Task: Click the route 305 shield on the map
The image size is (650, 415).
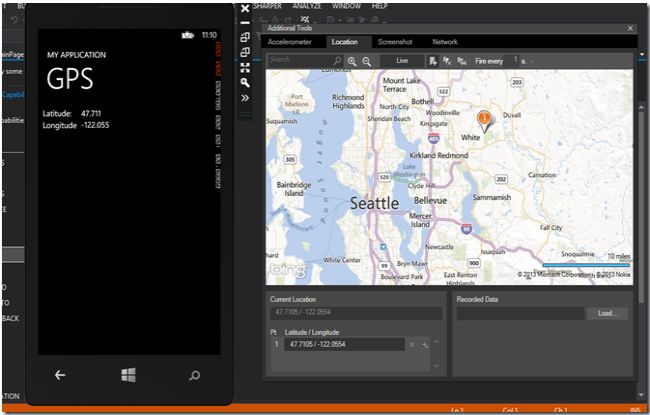Action: (x=290, y=159)
